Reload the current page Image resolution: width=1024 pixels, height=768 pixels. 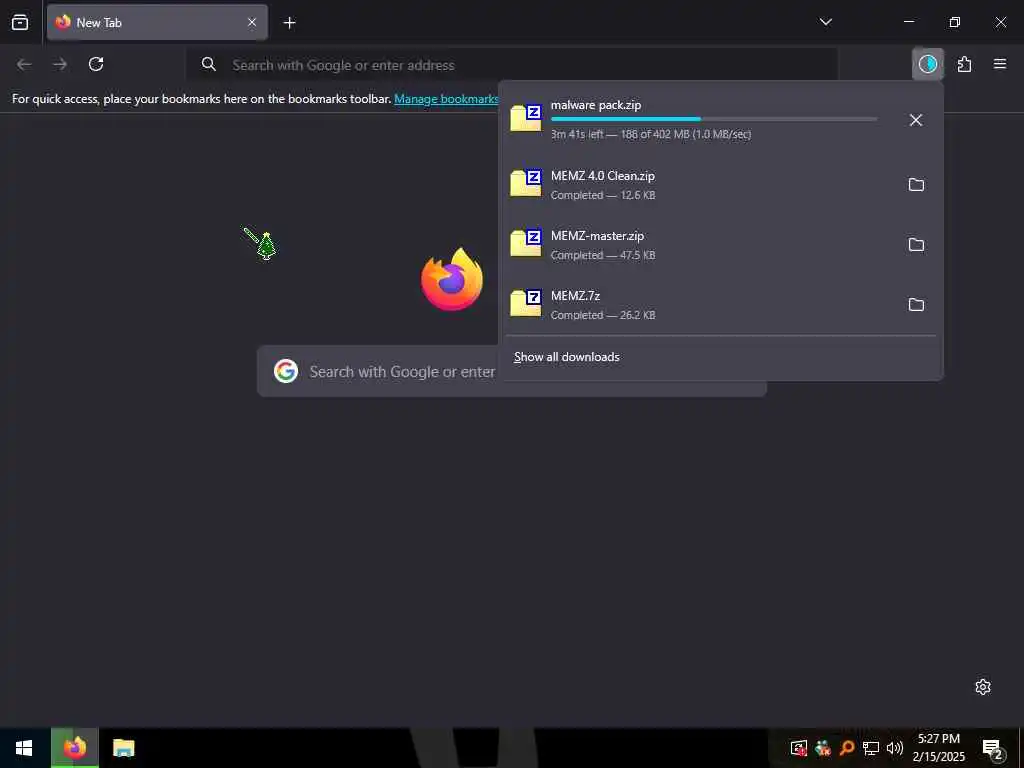[96, 64]
